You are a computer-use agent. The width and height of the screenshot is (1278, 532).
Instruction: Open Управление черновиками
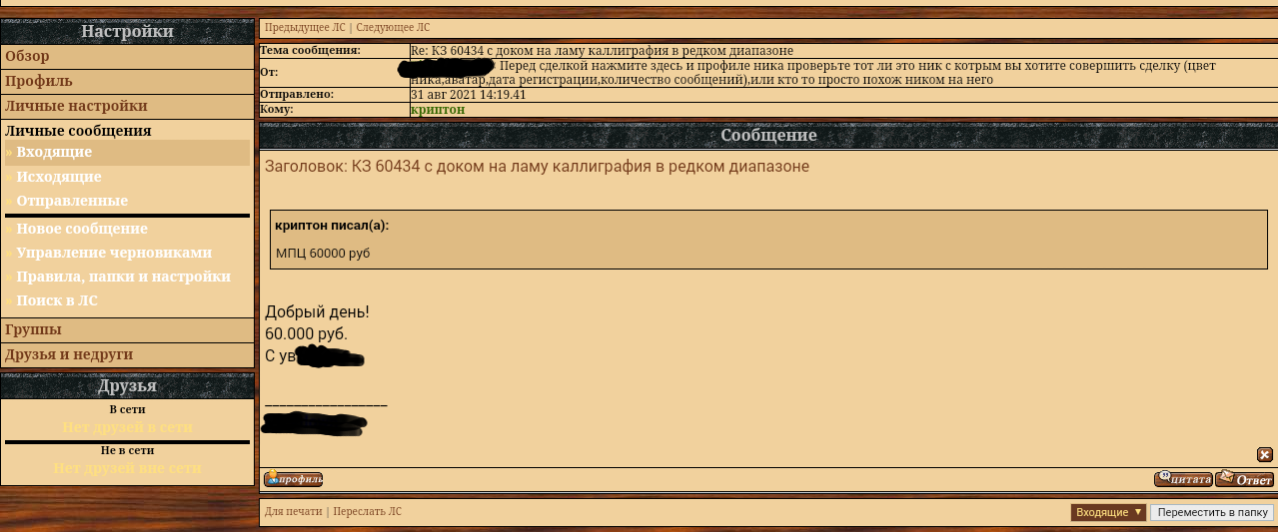coord(114,253)
